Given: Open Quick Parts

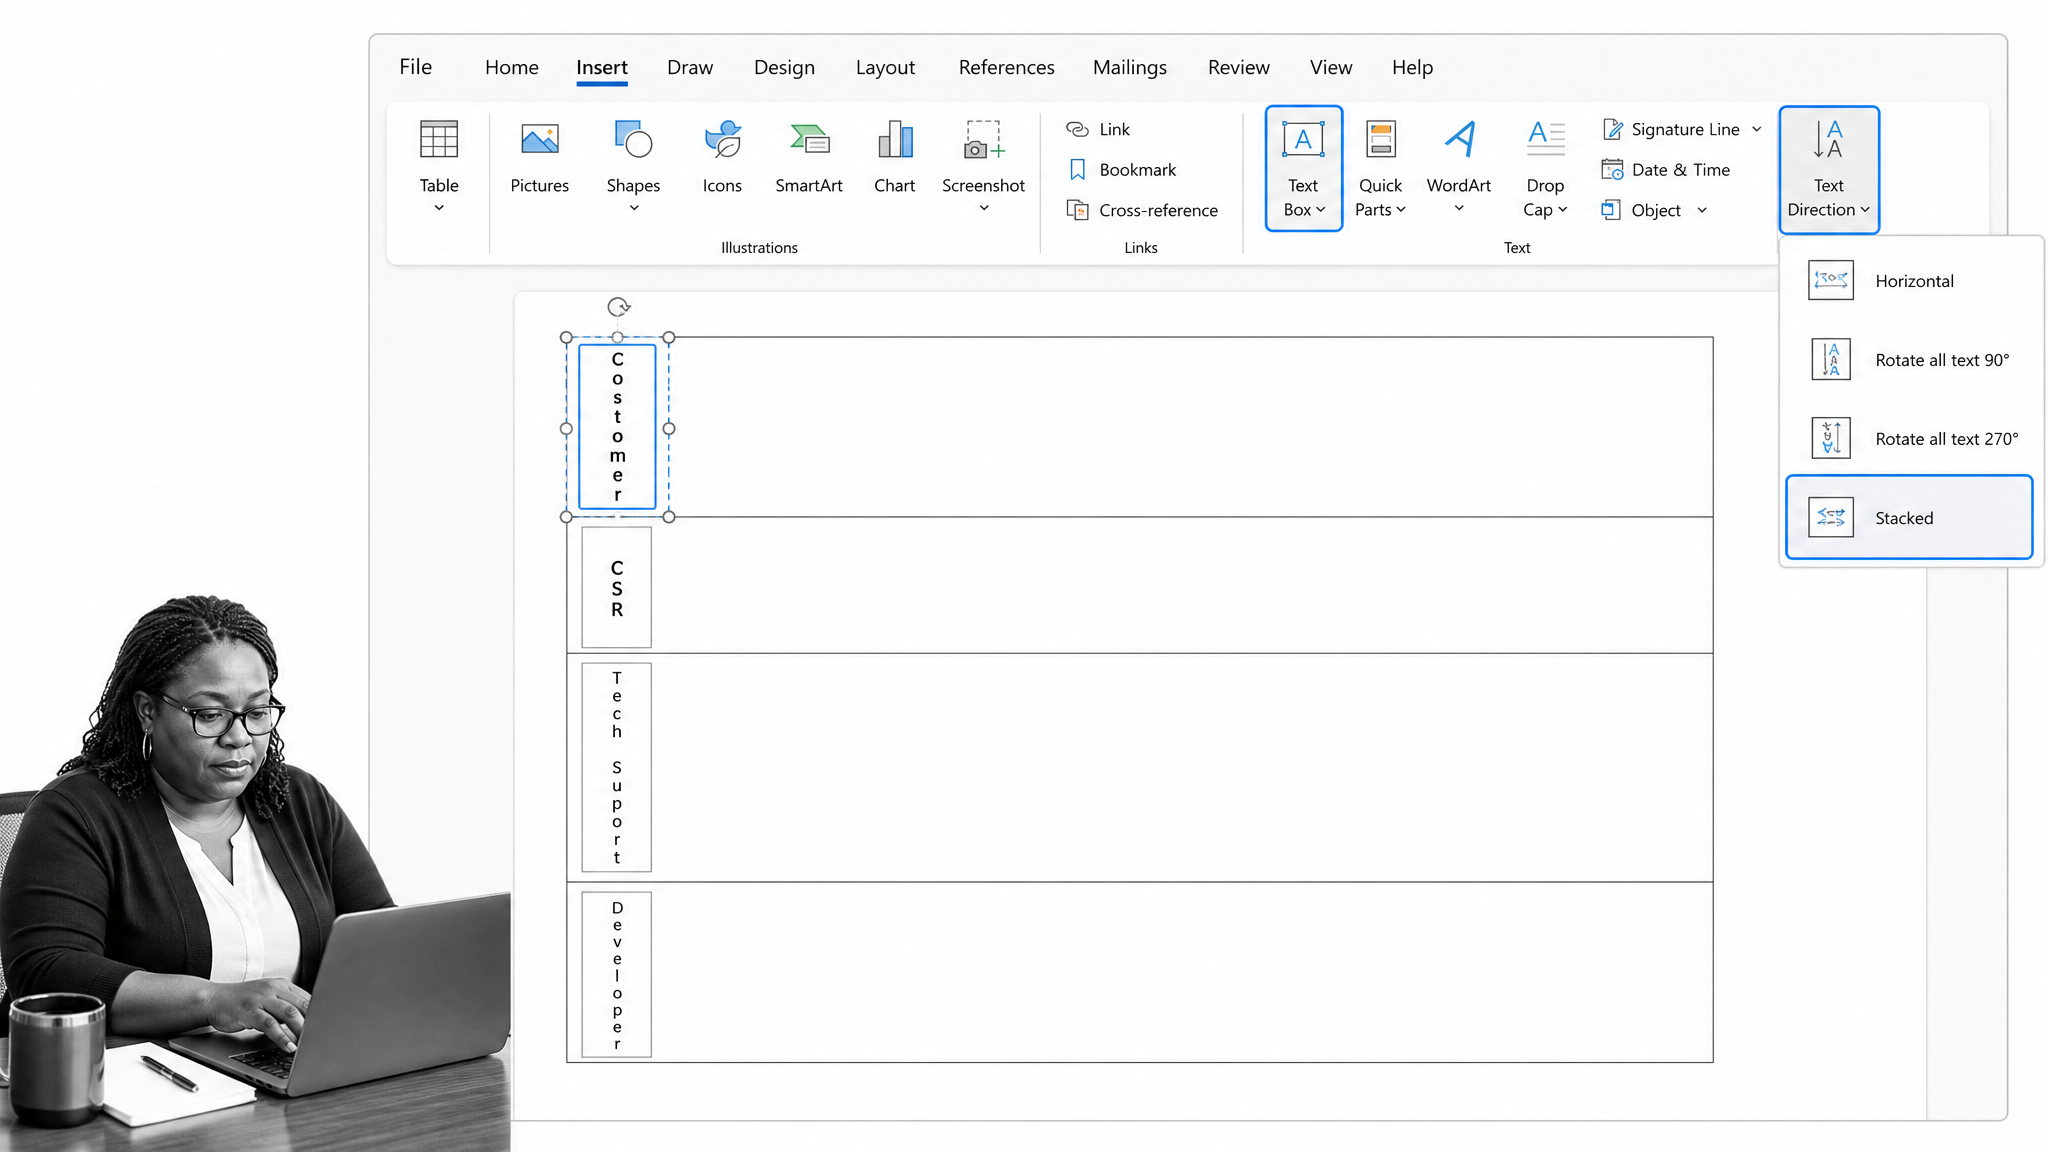Looking at the screenshot, I should click(1380, 168).
